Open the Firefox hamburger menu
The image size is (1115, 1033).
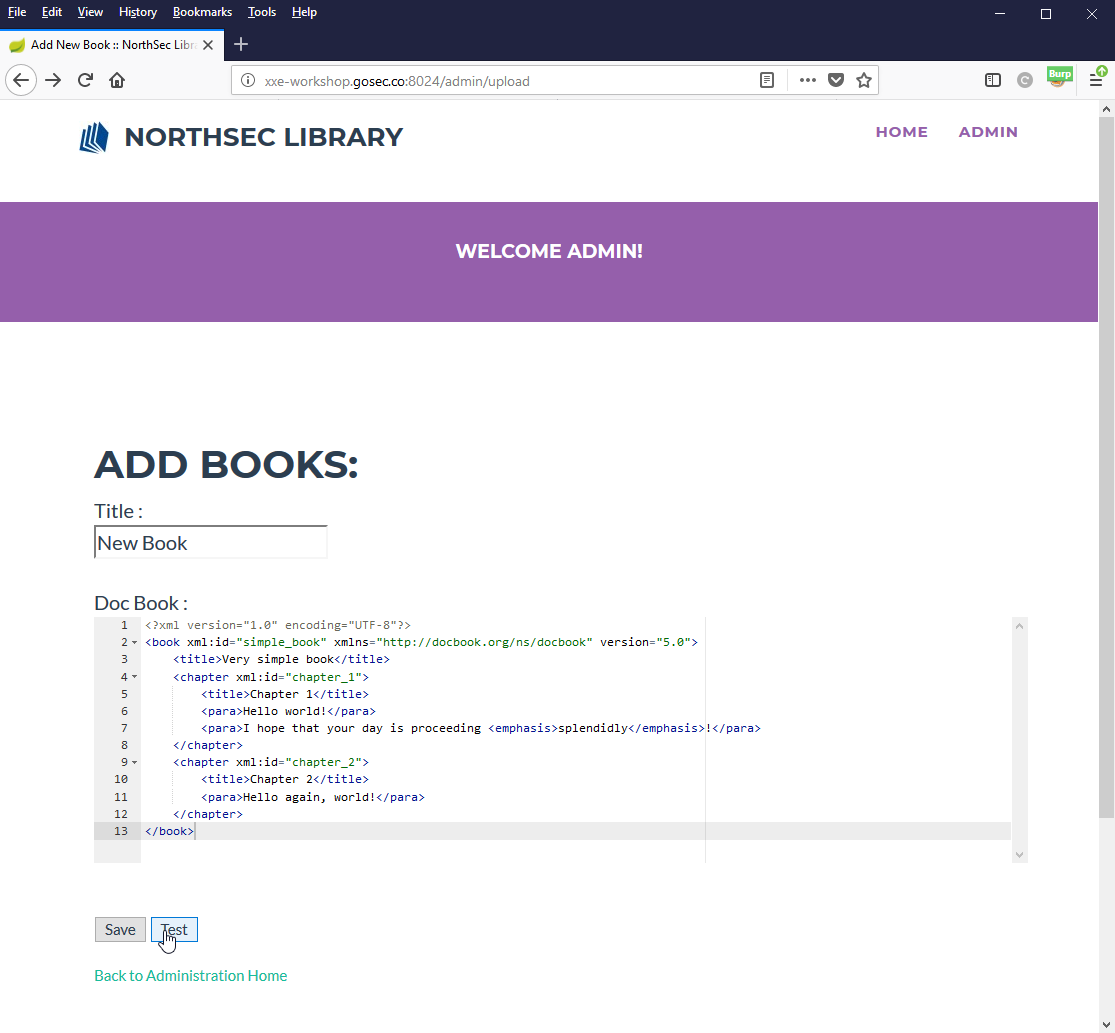pos(1096,81)
